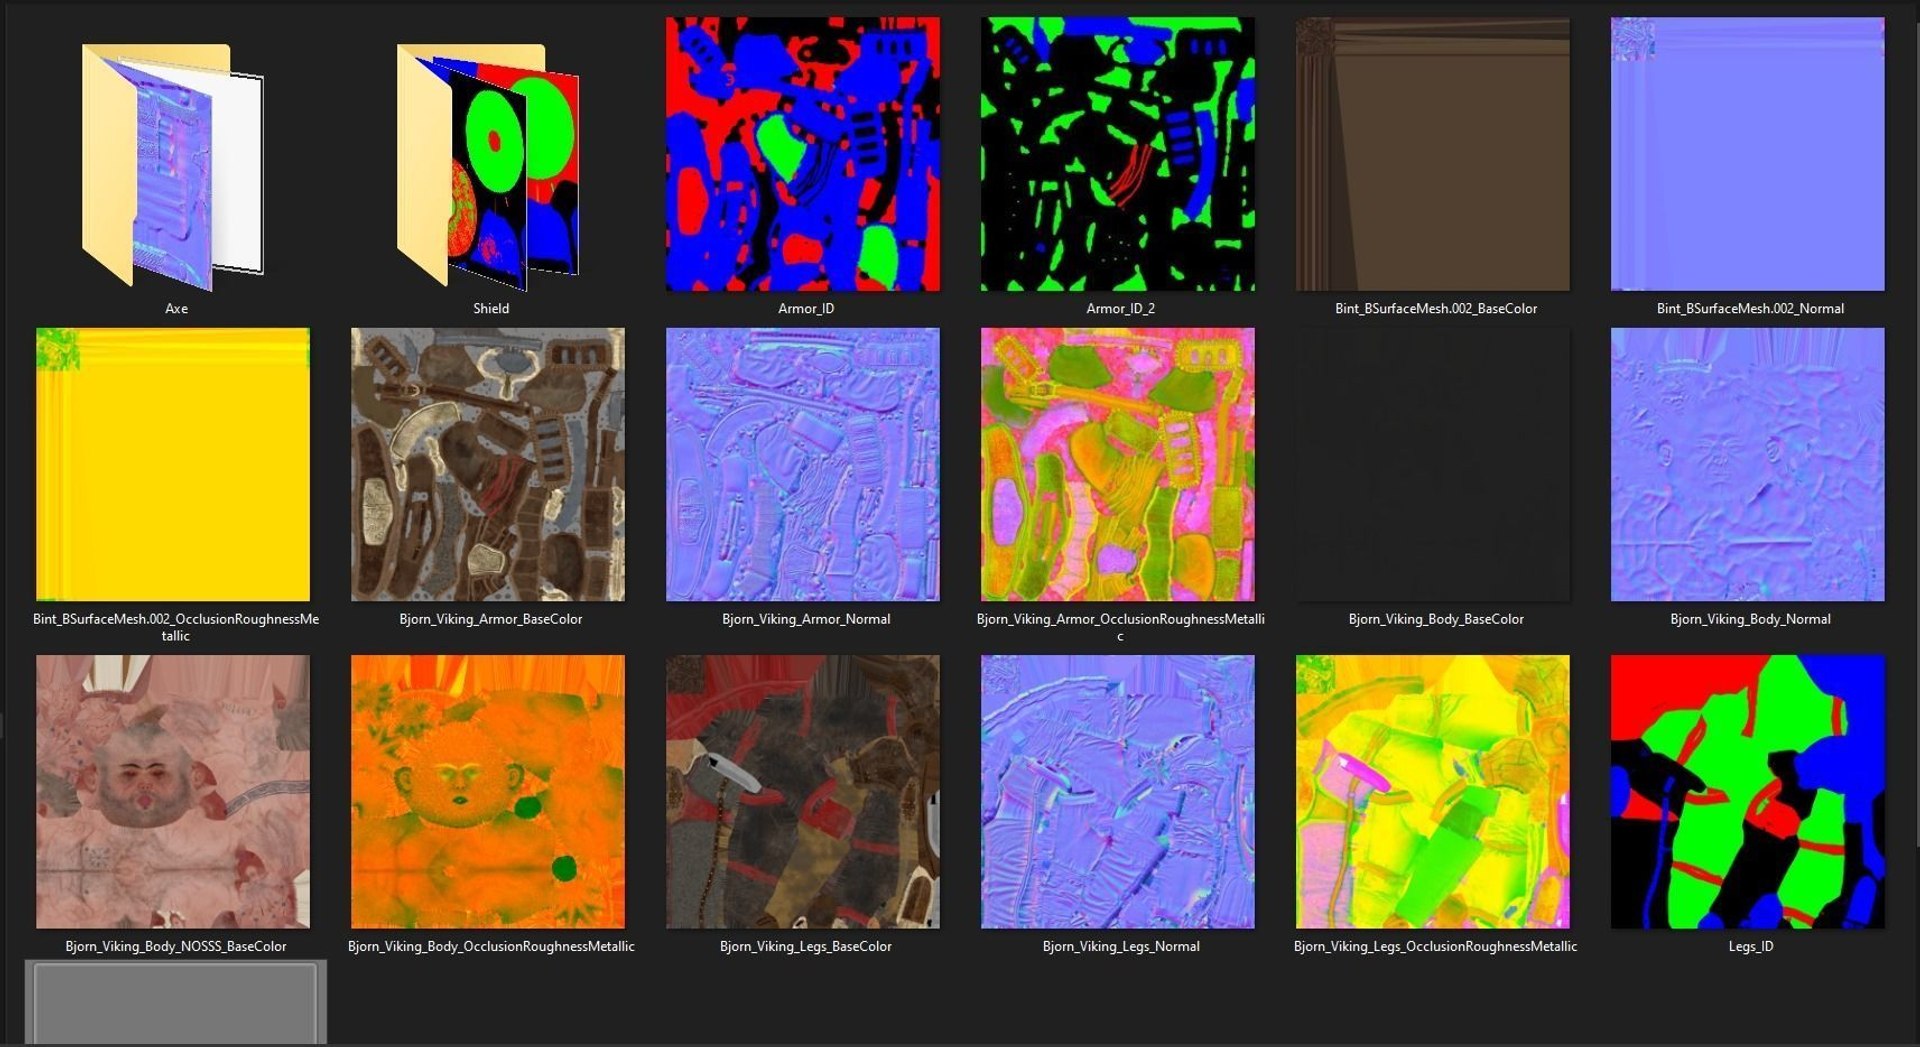Click the 'Axe' folder name
The image size is (1920, 1047).
click(176, 309)
